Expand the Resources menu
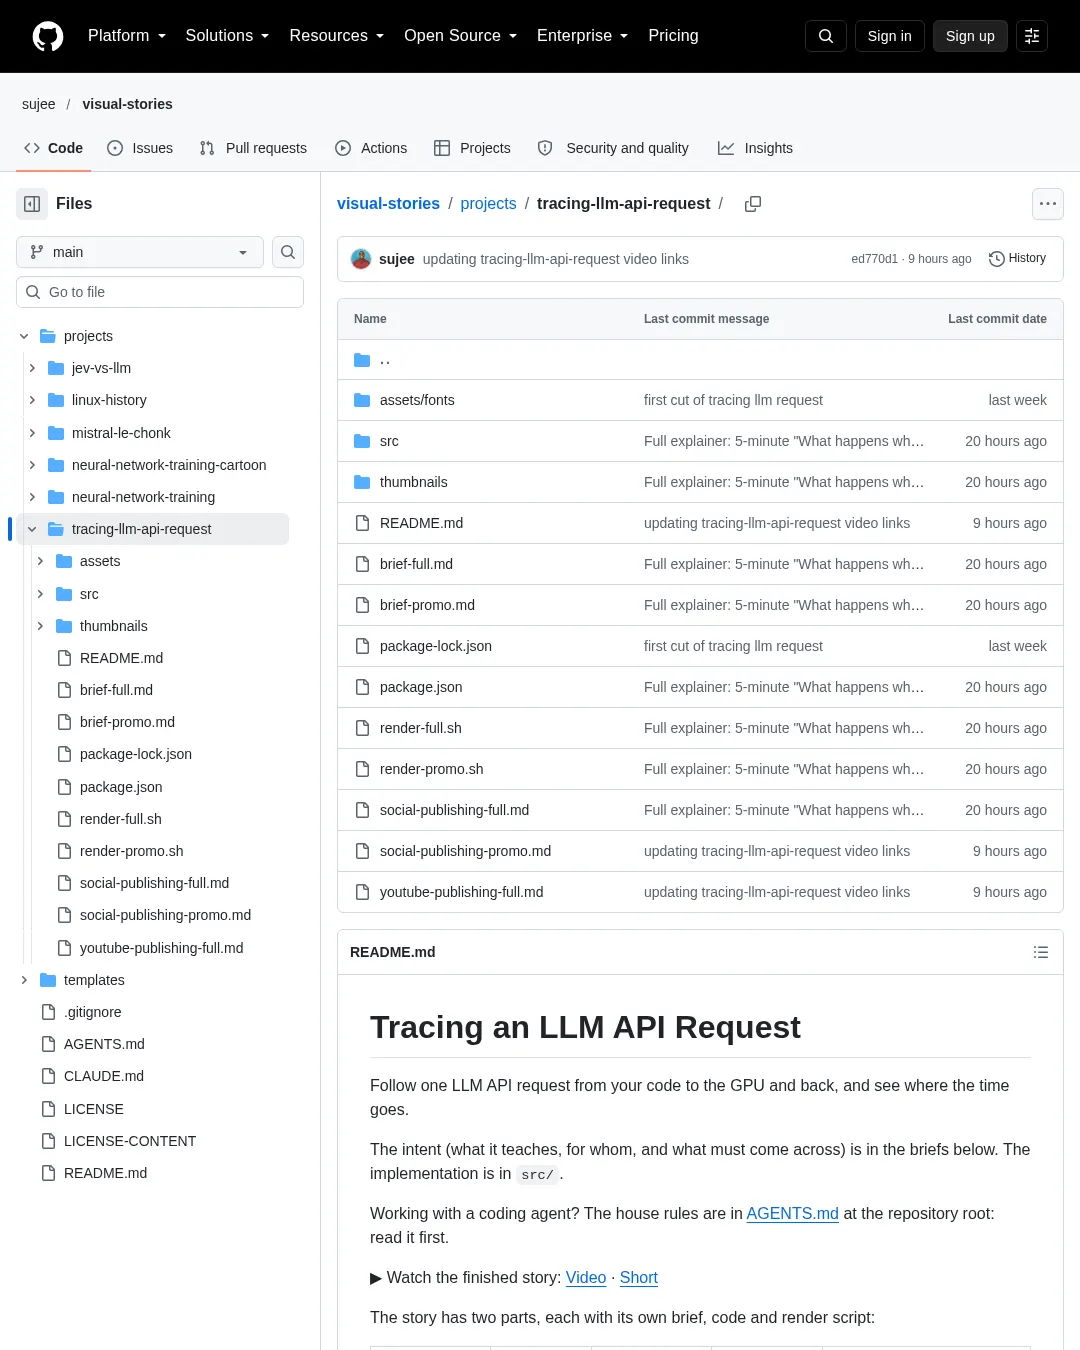Screen dimensions: 1080x1350 click(336, 36)
